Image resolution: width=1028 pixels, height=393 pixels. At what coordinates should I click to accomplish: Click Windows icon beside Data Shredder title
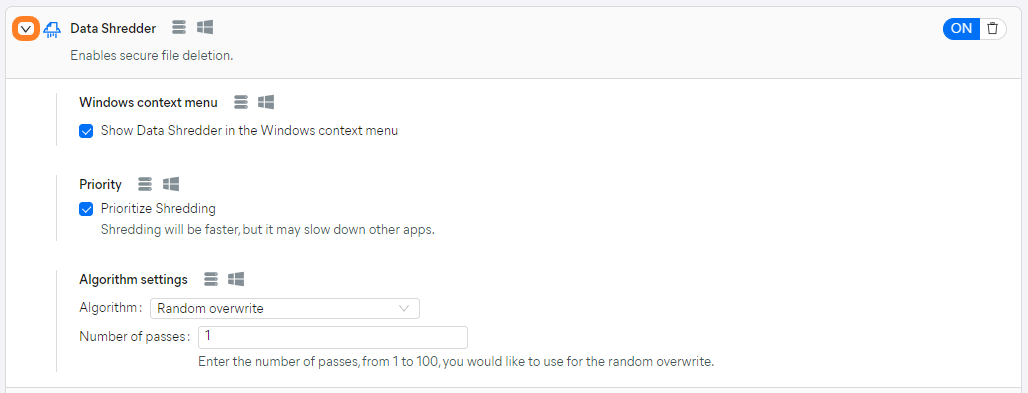point(205,28)
